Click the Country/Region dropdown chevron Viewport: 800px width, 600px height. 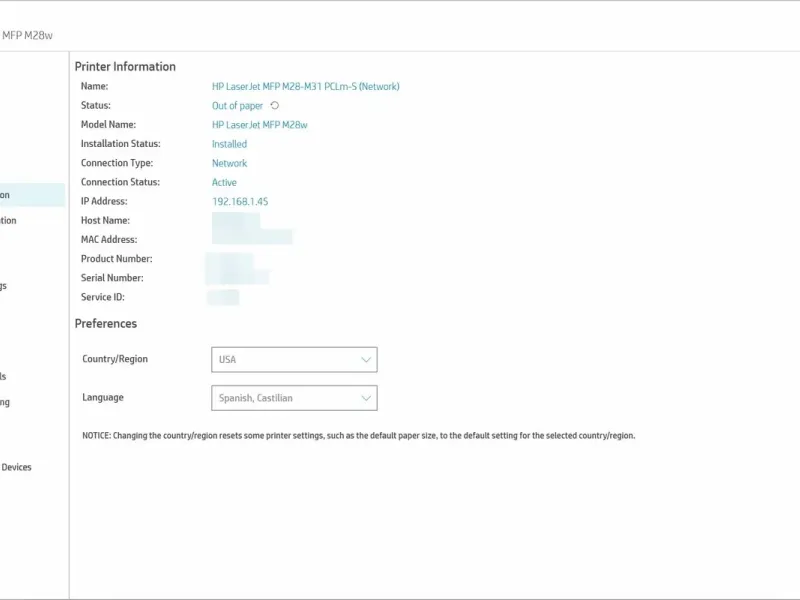click(x=366, y=360)
